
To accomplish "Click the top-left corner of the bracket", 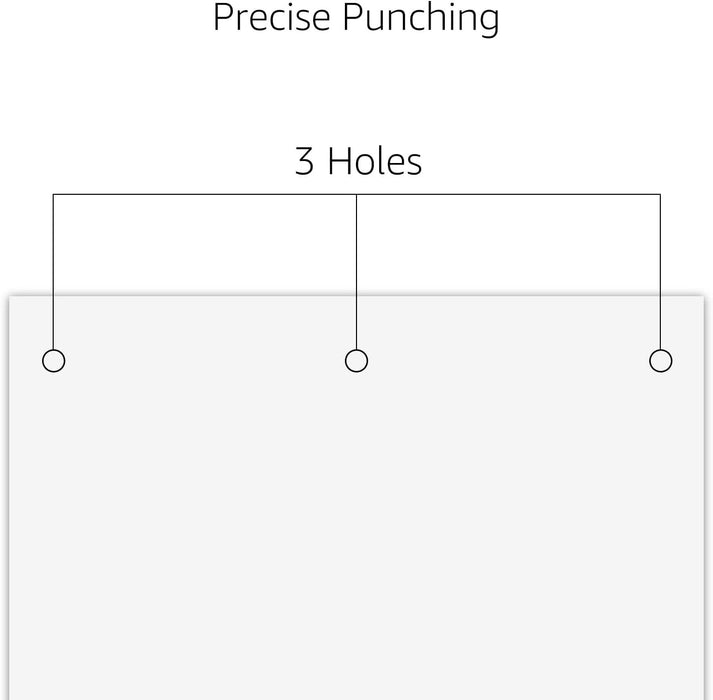I will point(54,195).
